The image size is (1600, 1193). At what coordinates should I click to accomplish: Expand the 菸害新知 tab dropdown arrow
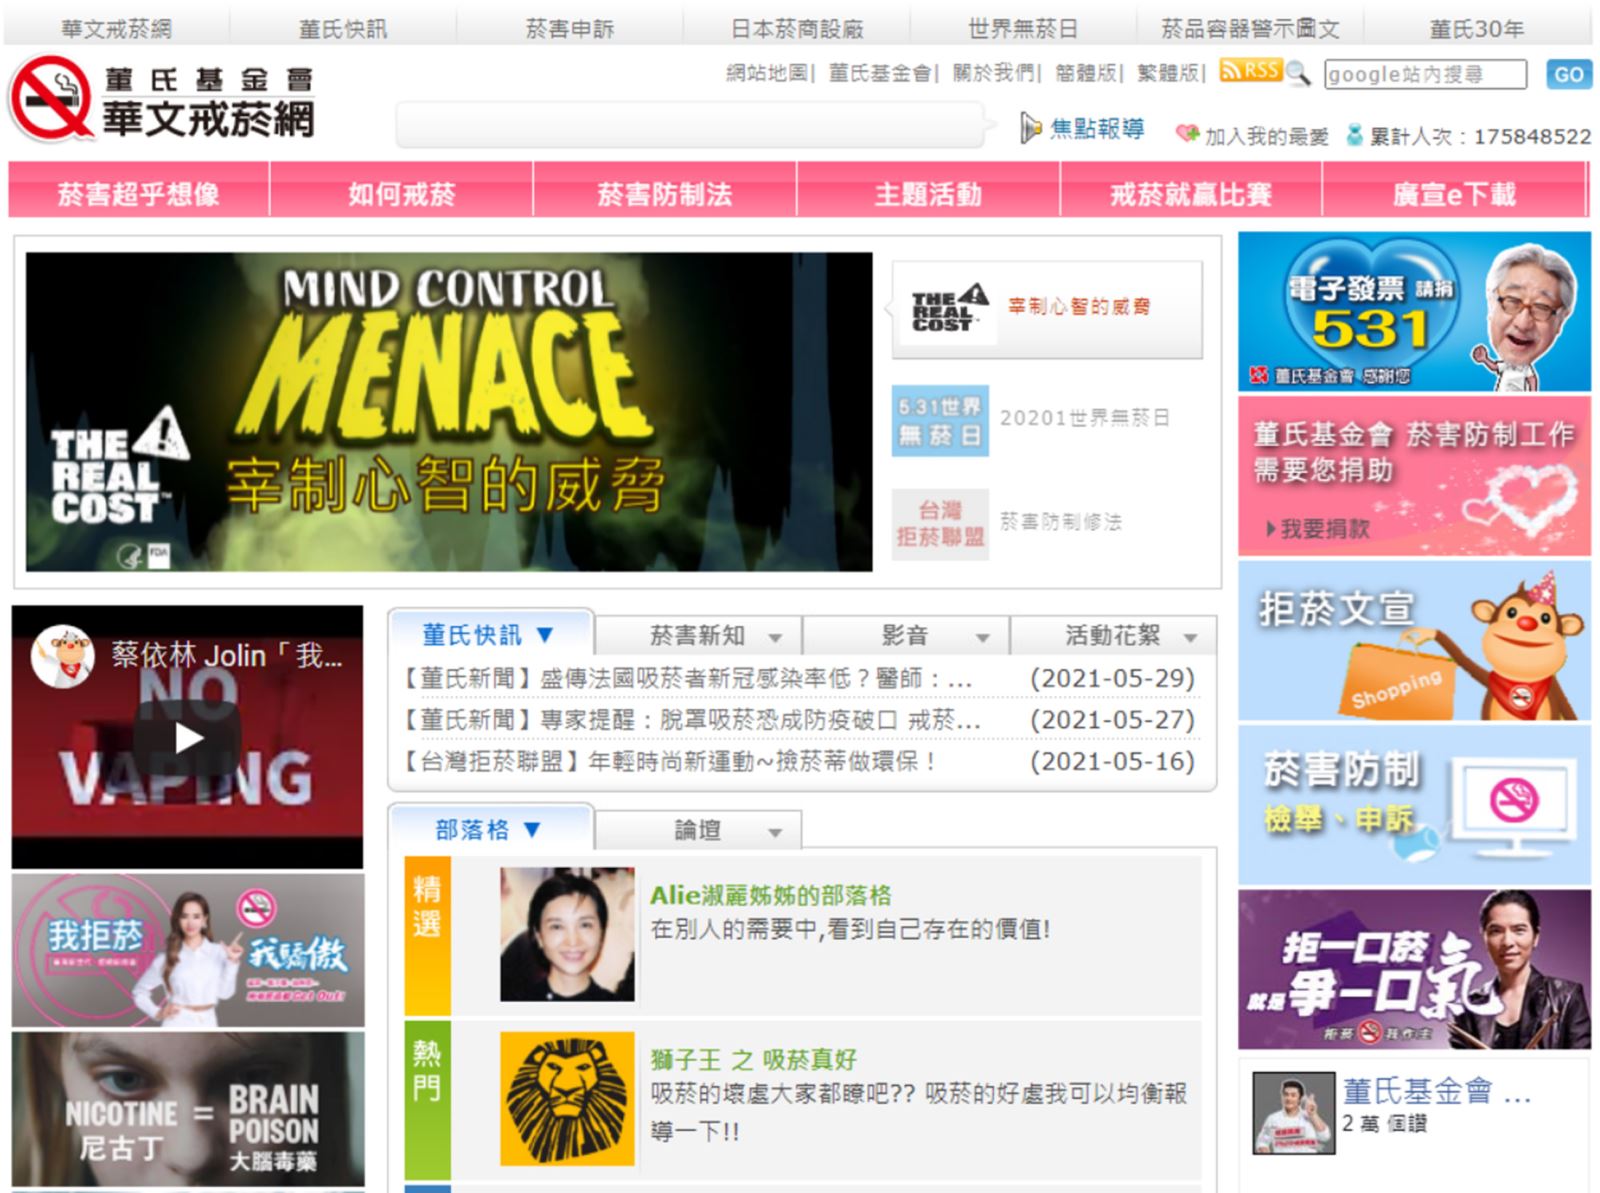(775, 638)
